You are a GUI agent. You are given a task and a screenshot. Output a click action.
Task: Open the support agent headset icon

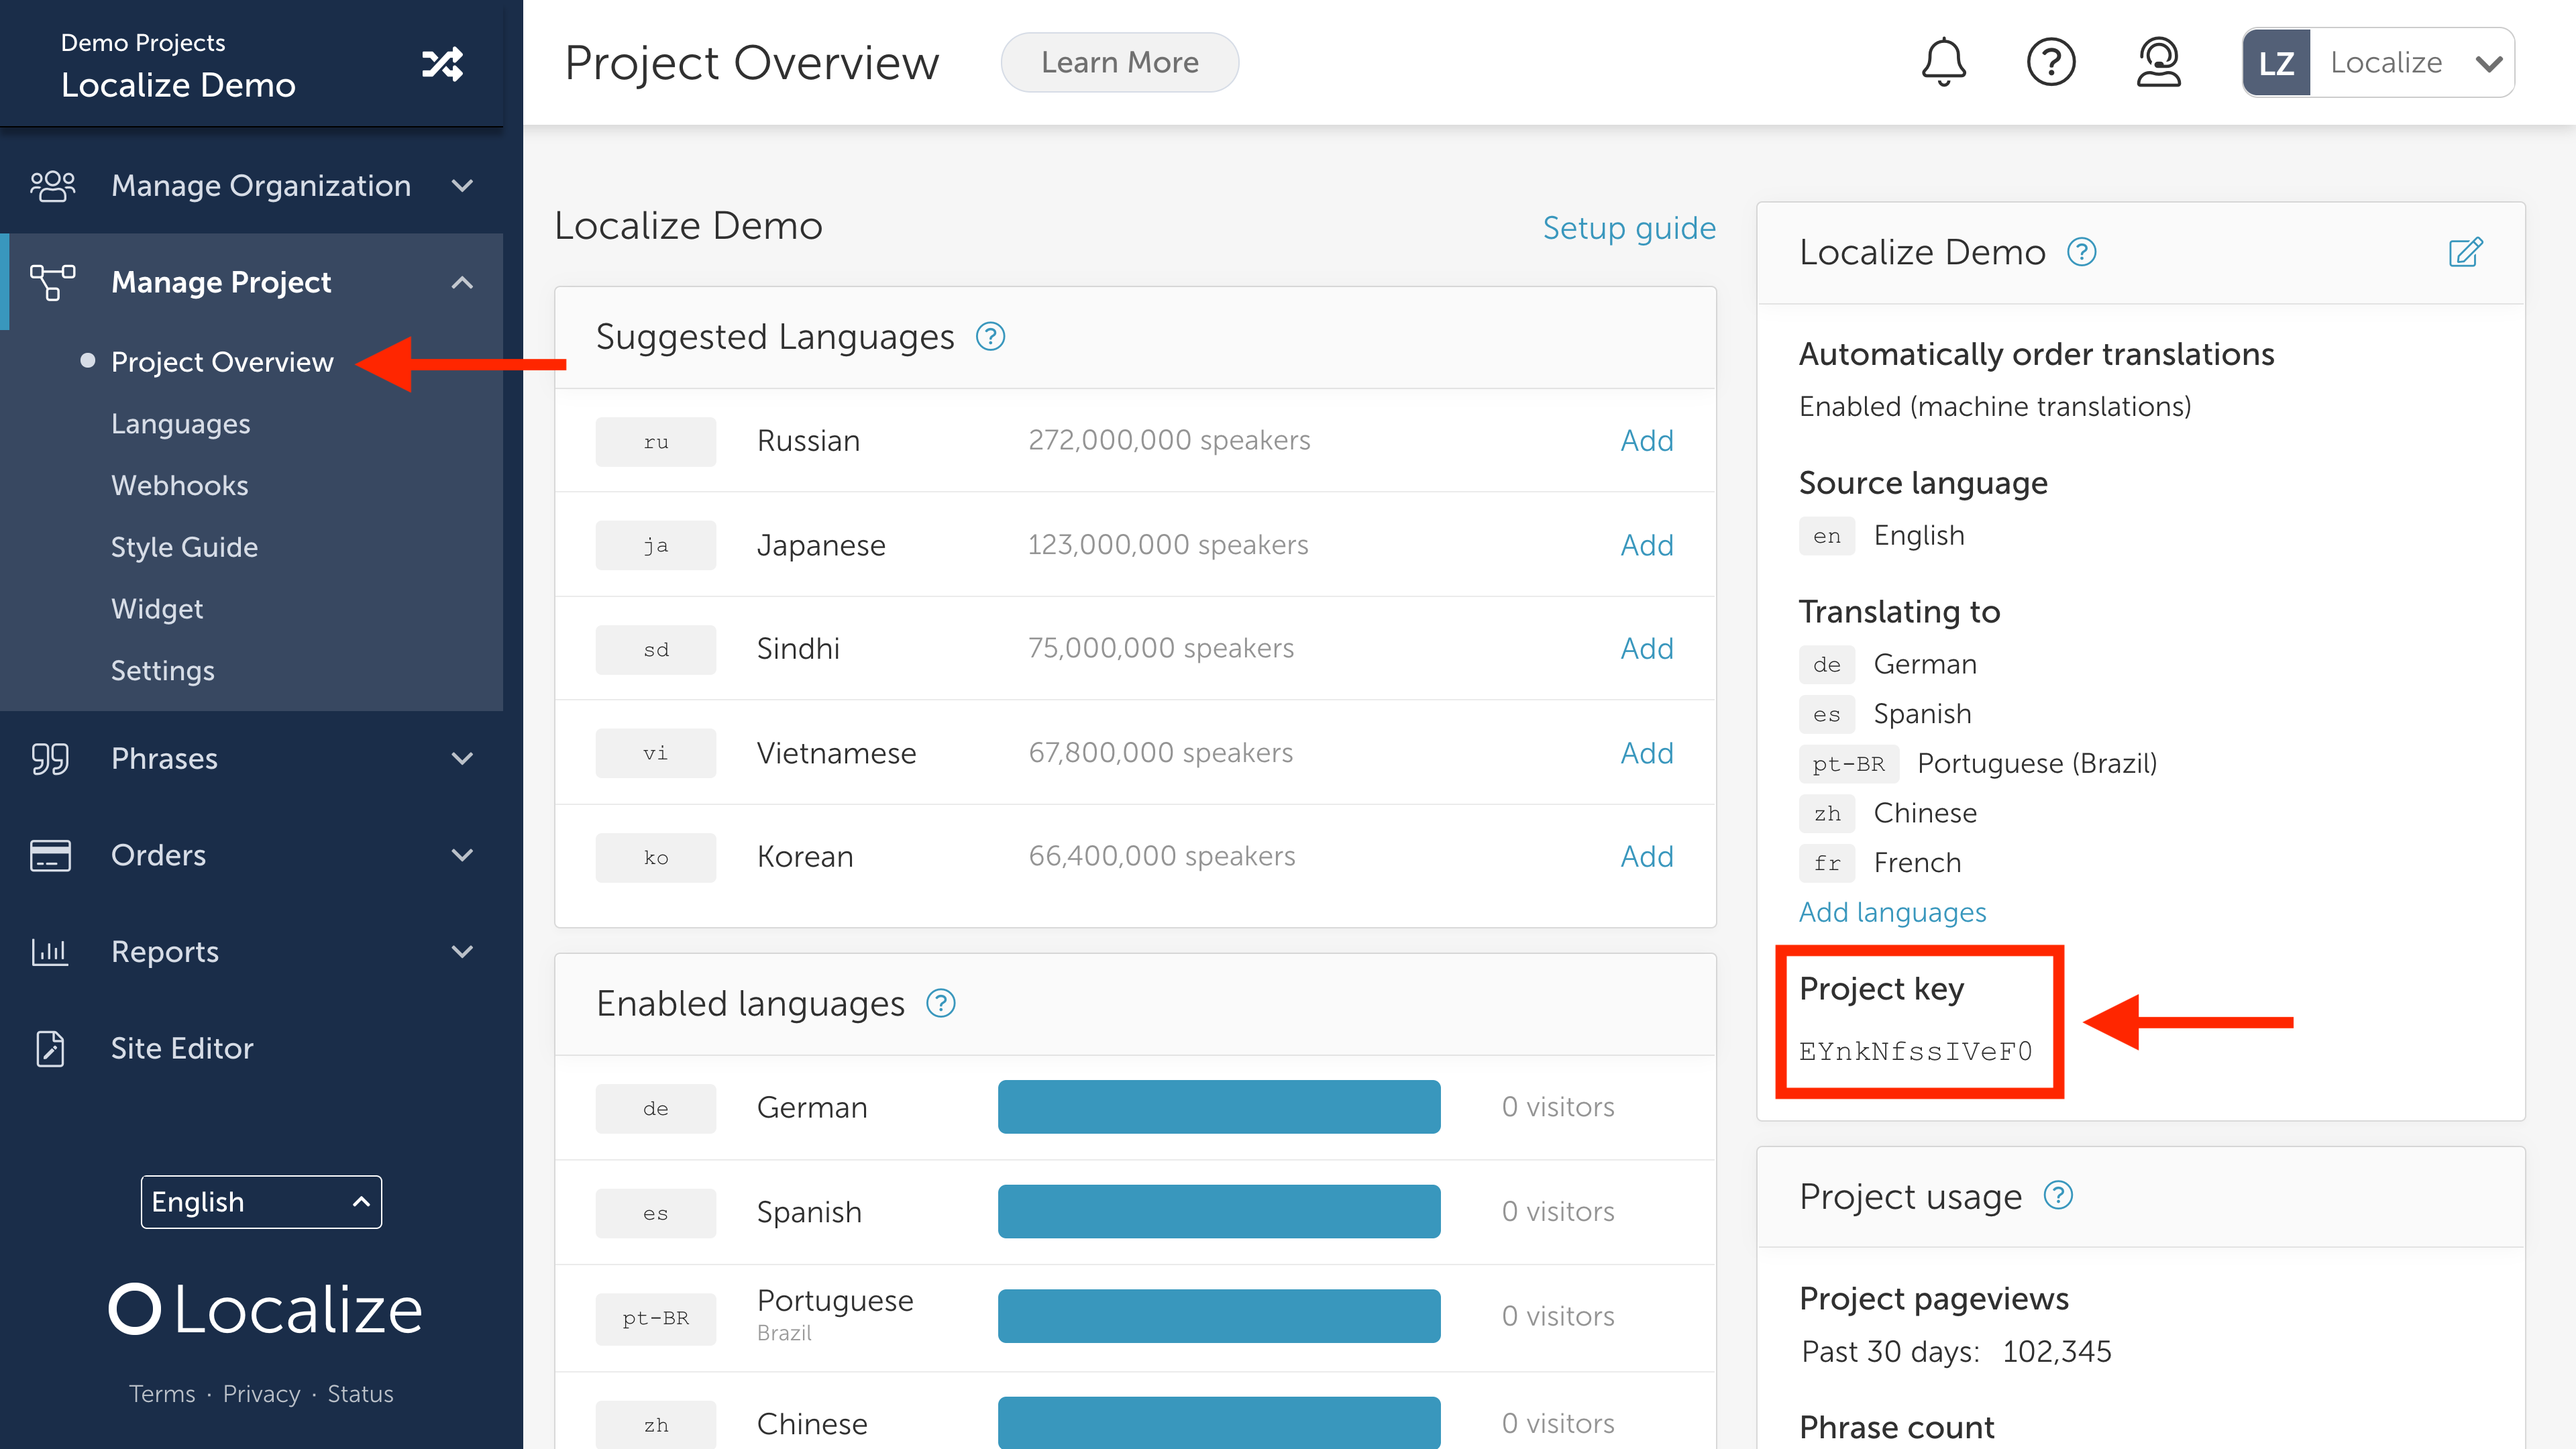(2158, 62)
